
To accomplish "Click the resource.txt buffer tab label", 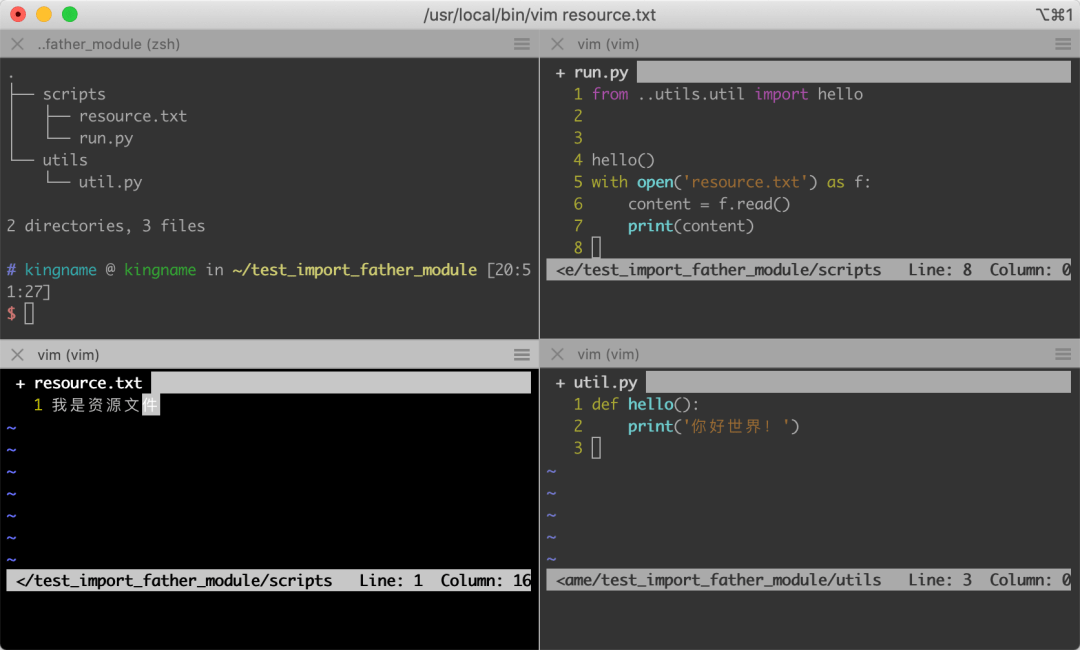I will tap(88, 383).
